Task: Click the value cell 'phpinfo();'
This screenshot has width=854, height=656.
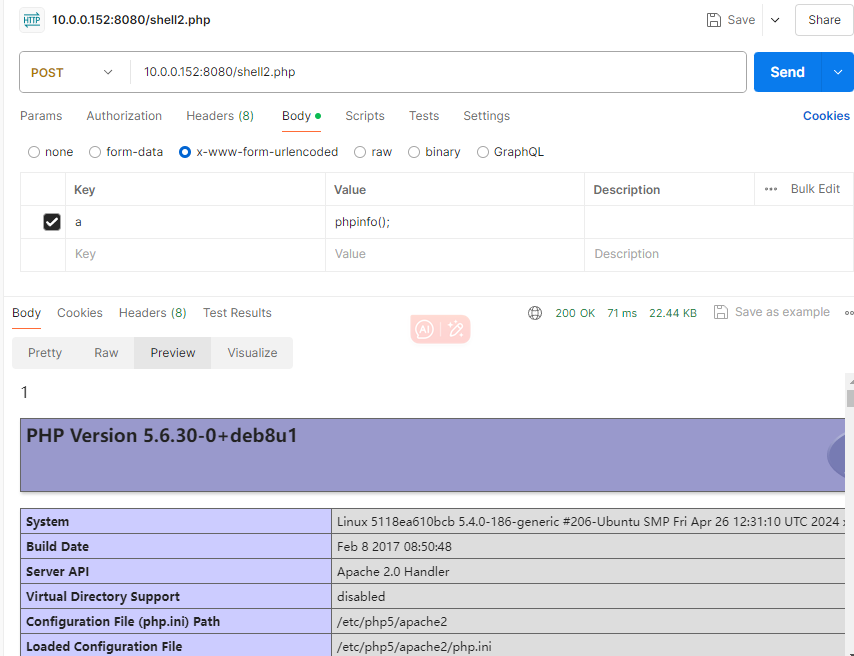Action: coord(454,222)
